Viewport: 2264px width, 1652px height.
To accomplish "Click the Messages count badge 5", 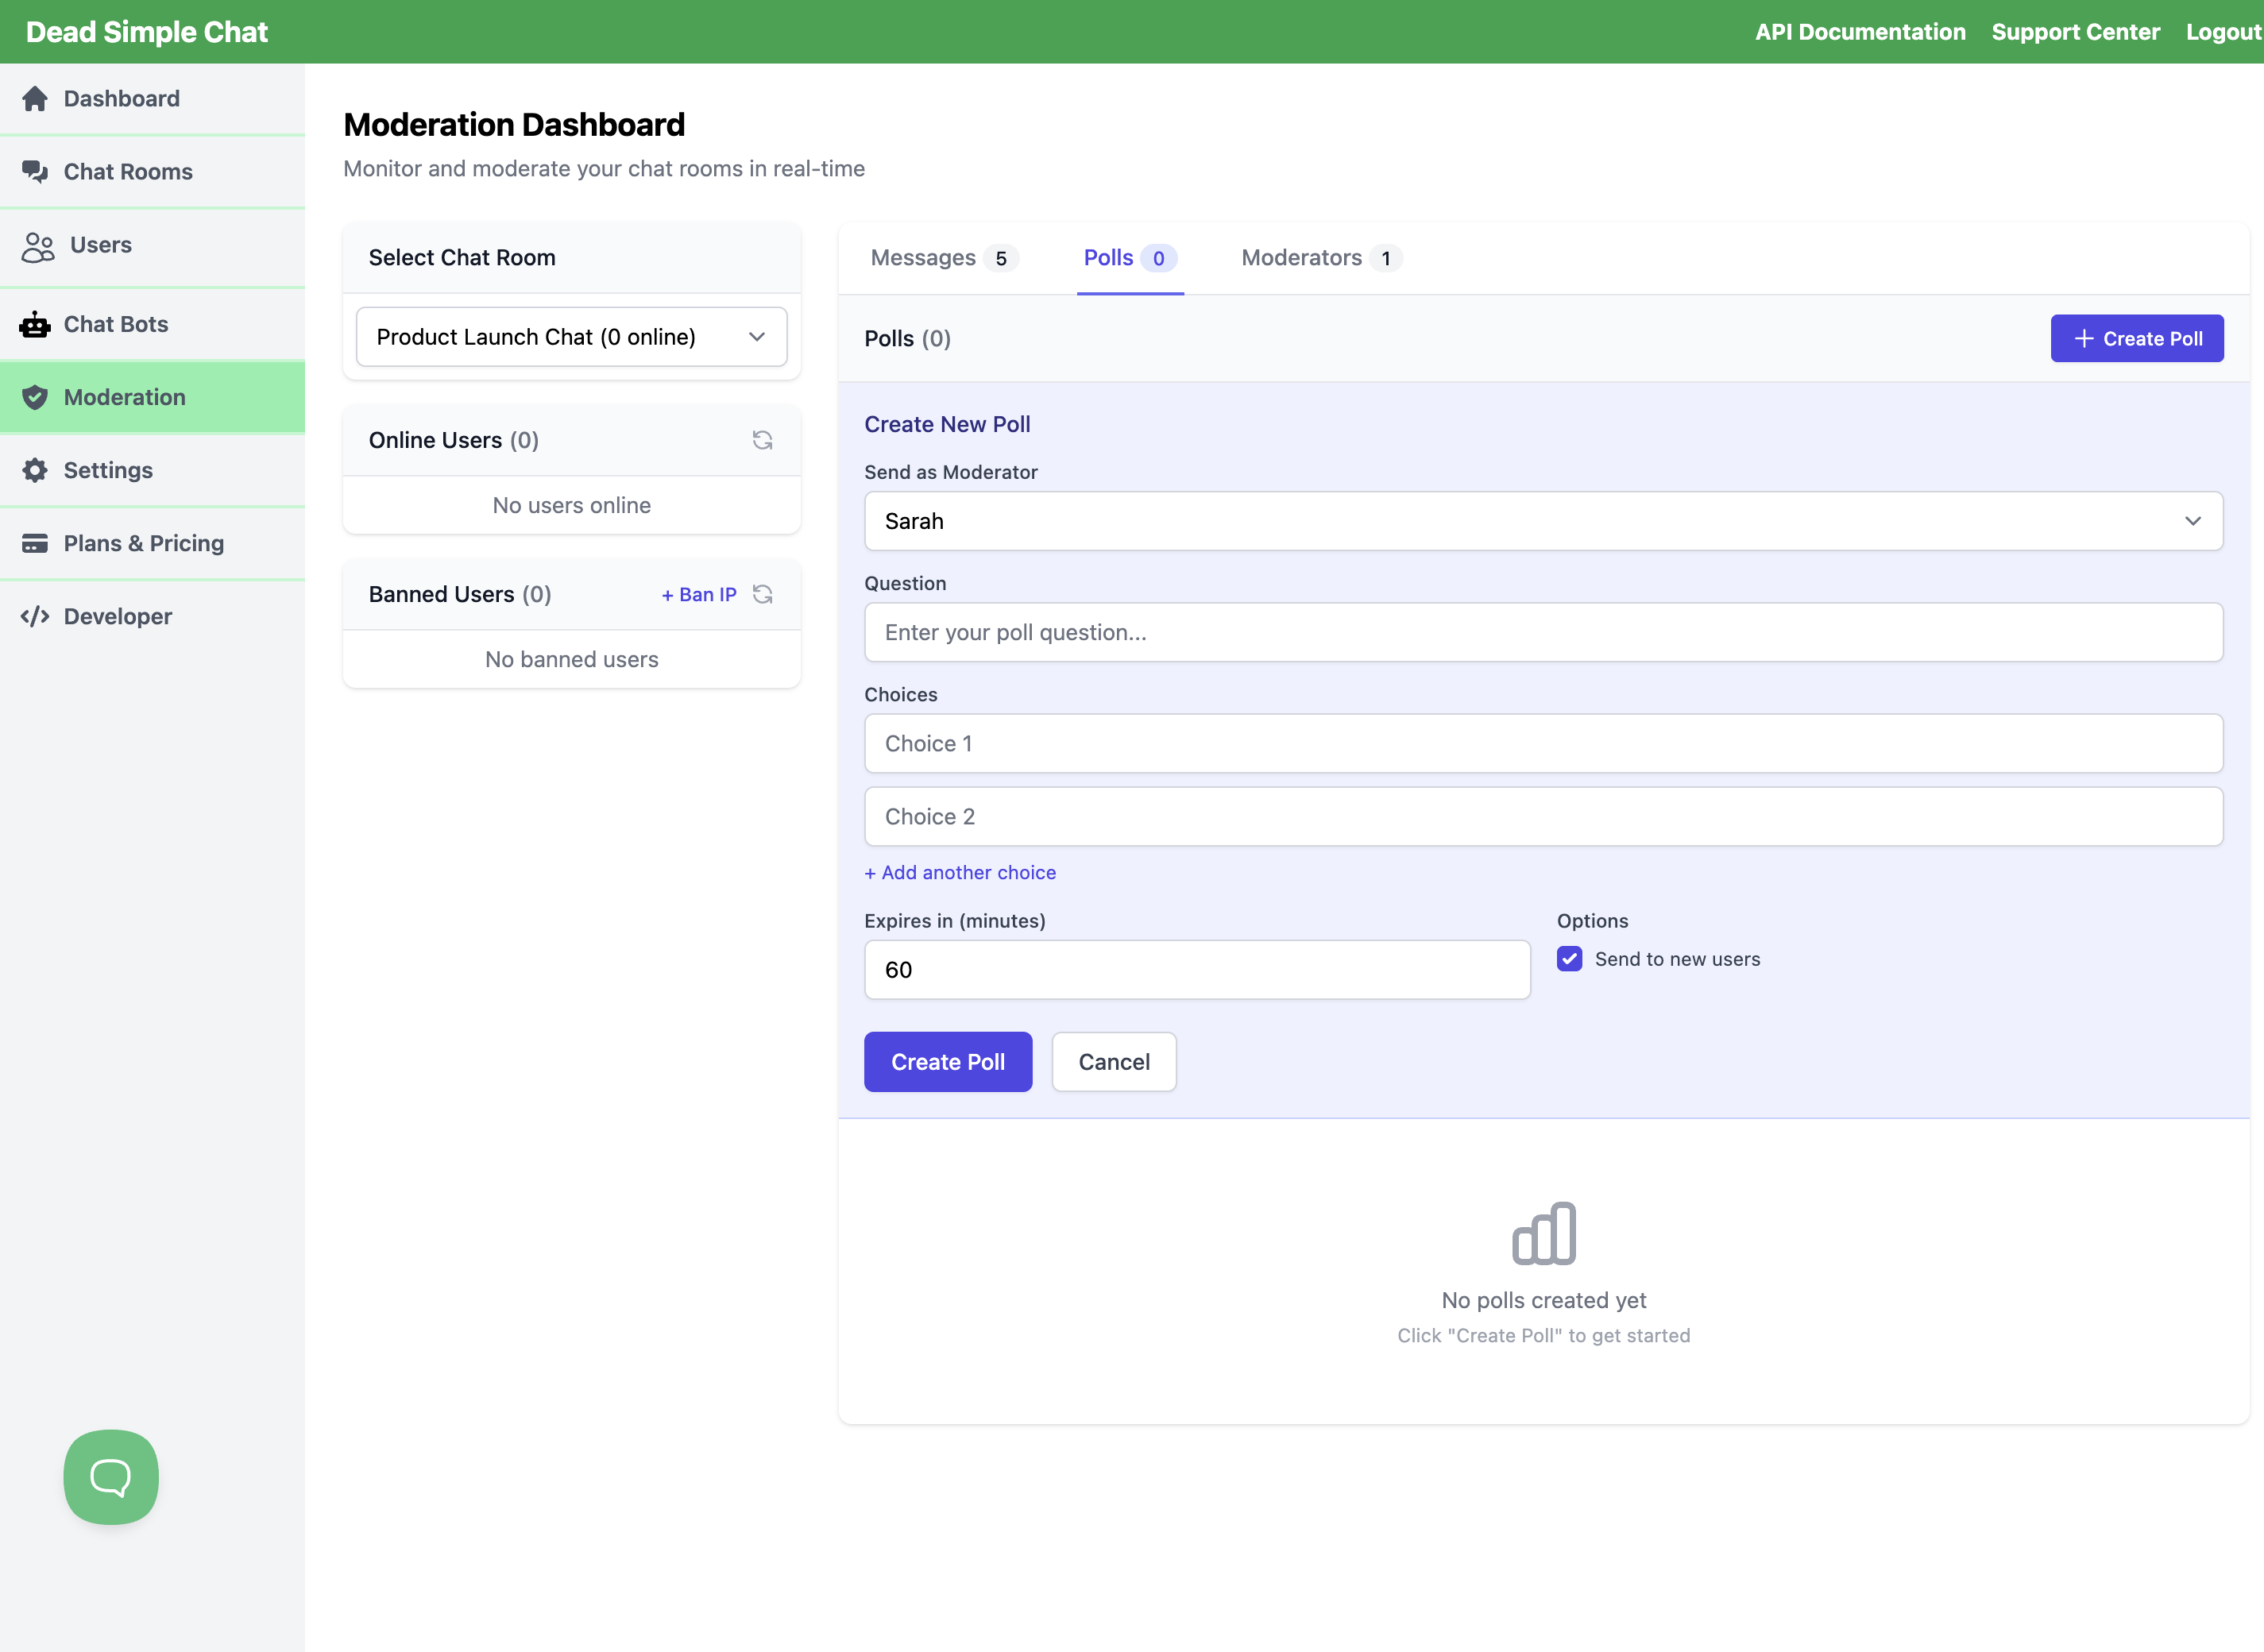I will click(x=1001, y=258).
